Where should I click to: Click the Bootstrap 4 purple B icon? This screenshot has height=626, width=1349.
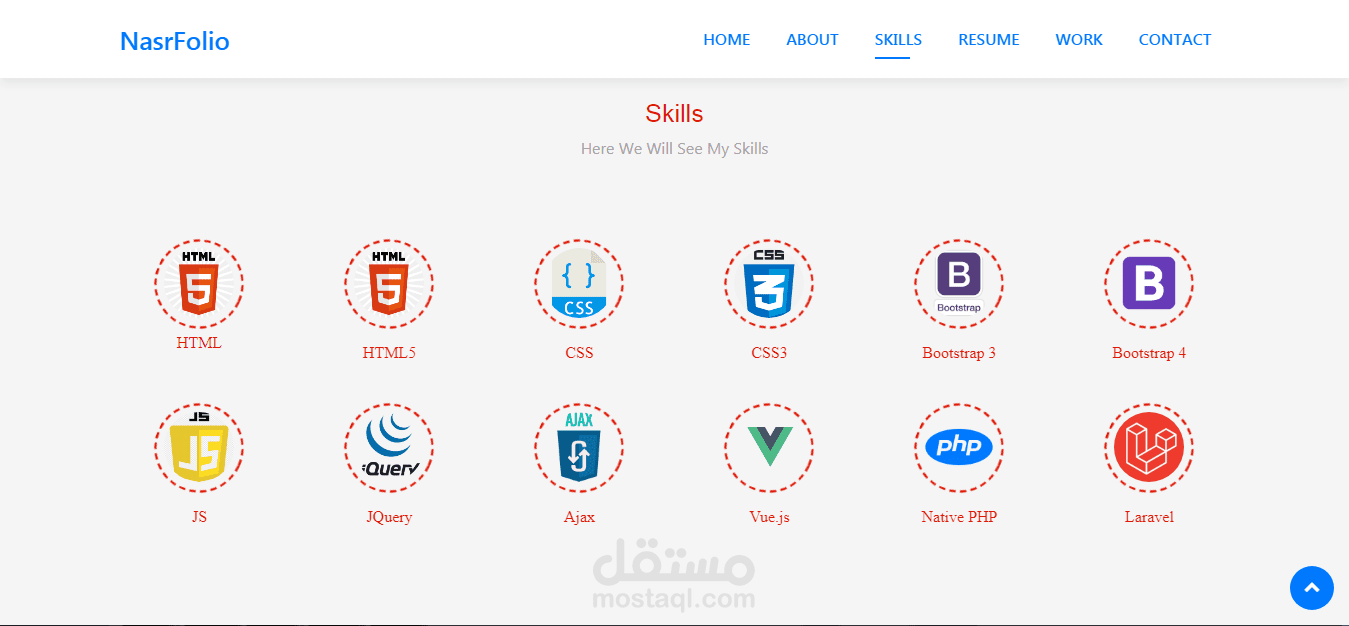coord(1148,283)
